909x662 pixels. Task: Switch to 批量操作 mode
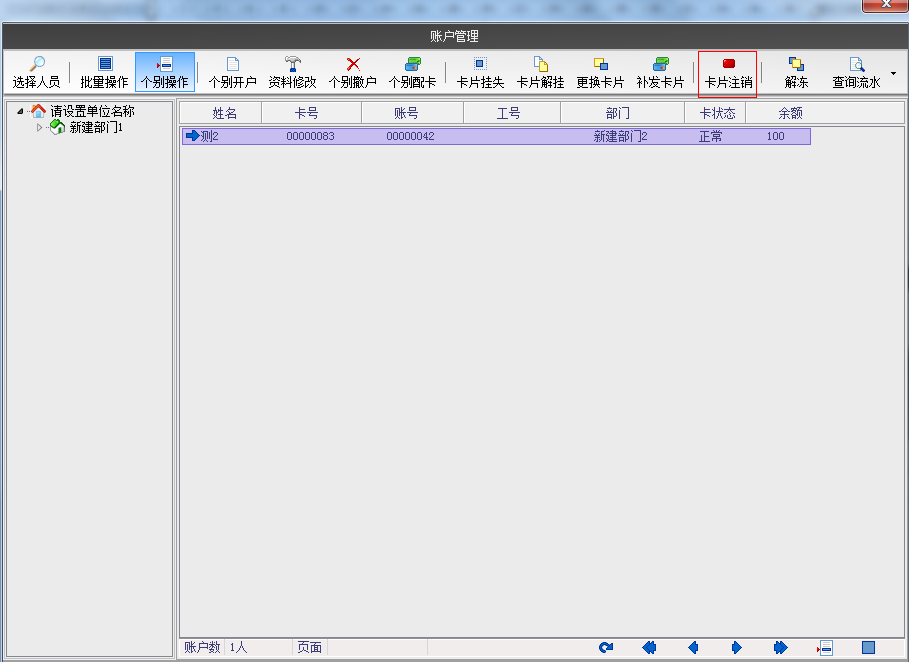pyautogui.click(x=104, y=72)
